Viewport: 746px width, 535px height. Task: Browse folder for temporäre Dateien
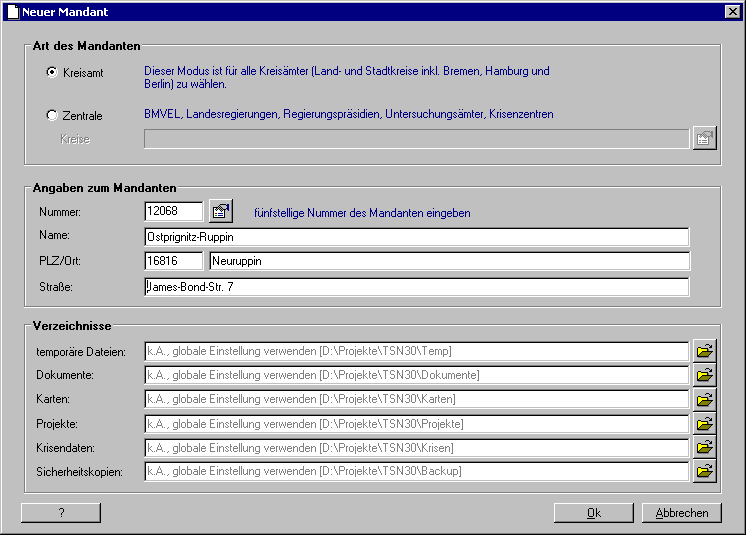(705, 351)
